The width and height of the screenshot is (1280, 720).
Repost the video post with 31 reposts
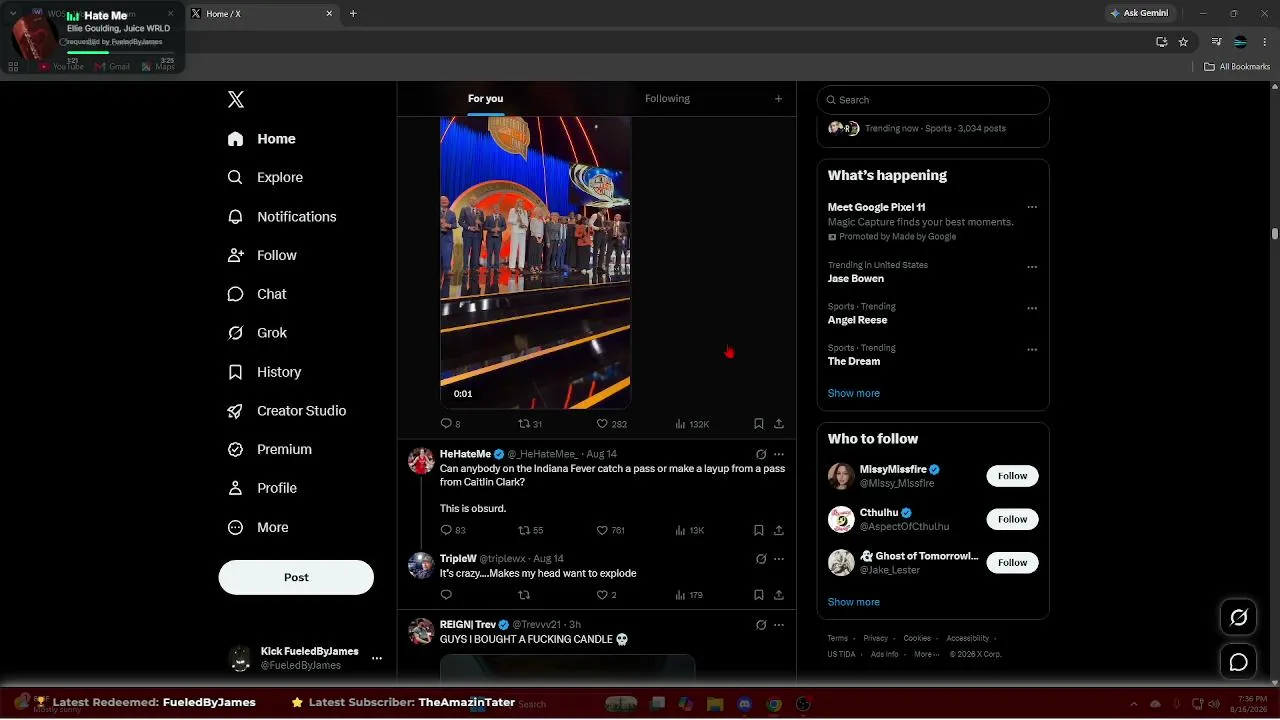pos(530,424)
